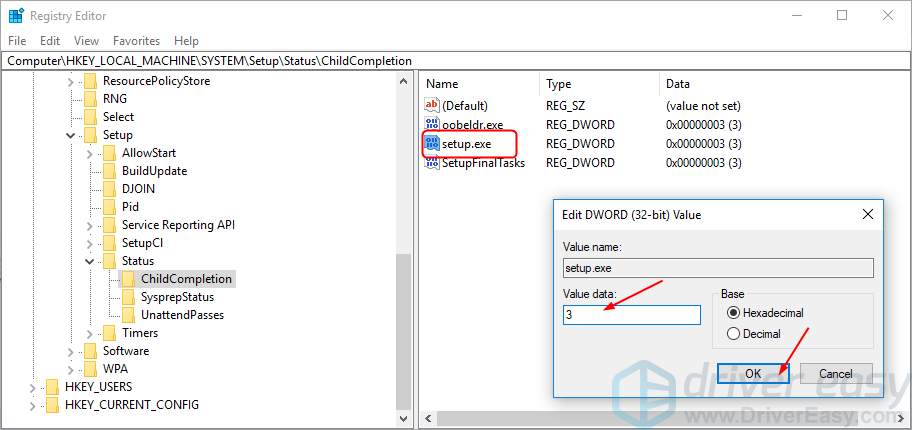
Task: Click the Value data input field
Action: [632, 315]
